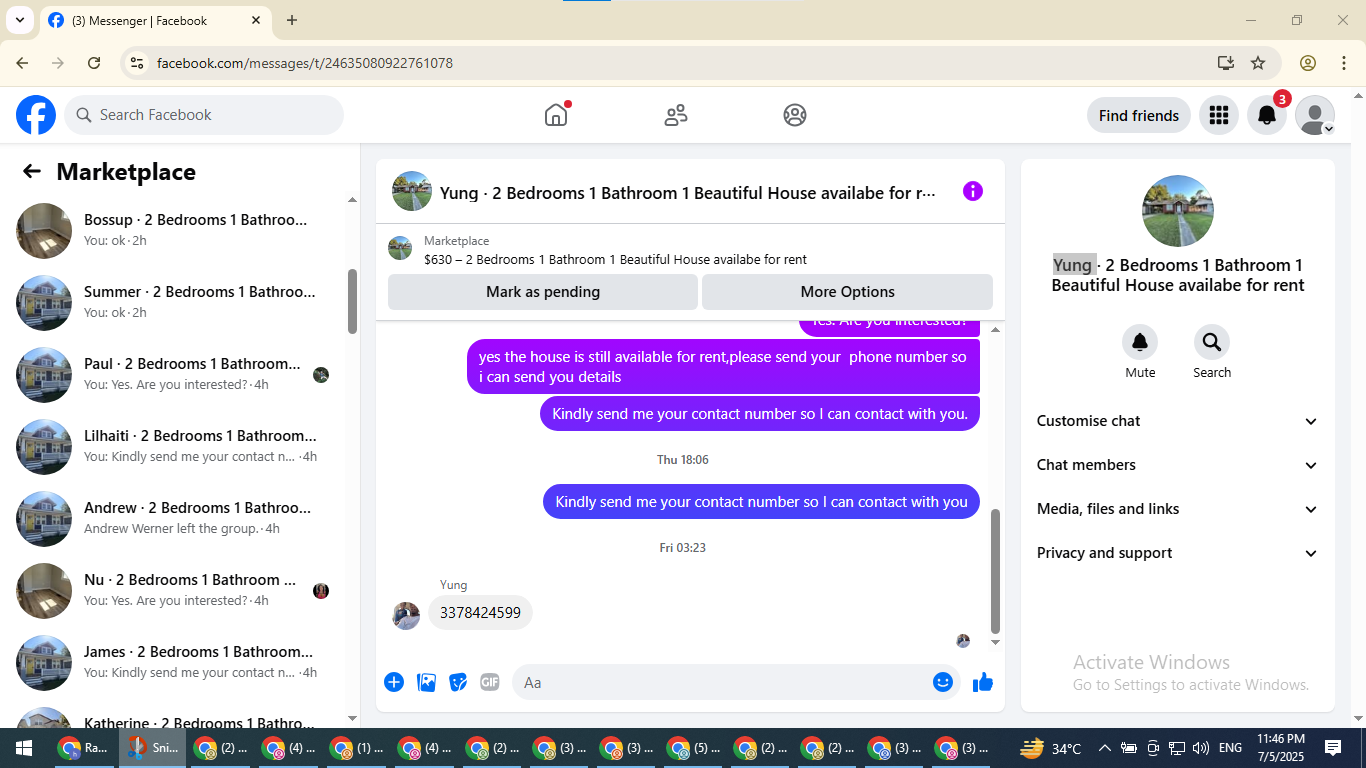Open the volume icon in system tray
Viewport: 1366px width, 768px height.
point(1201,748)
